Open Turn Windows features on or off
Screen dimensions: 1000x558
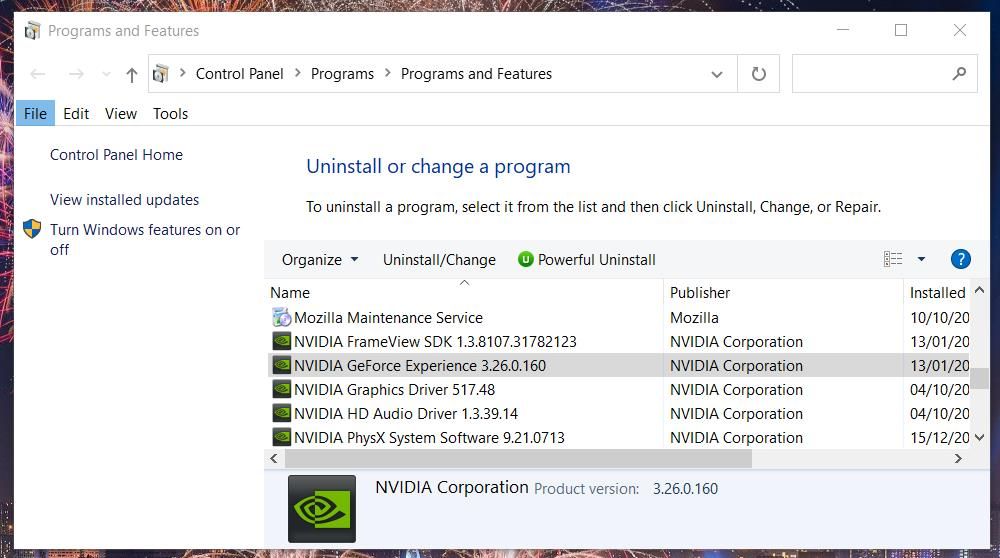pyautogui.click(x=145, y=239)
